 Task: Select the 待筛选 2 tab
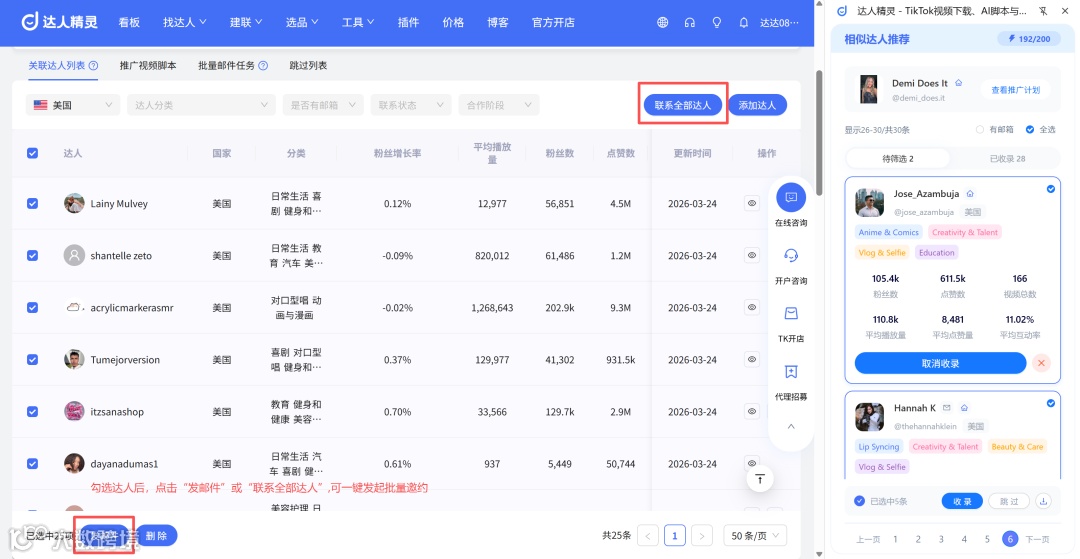[897, 158]
